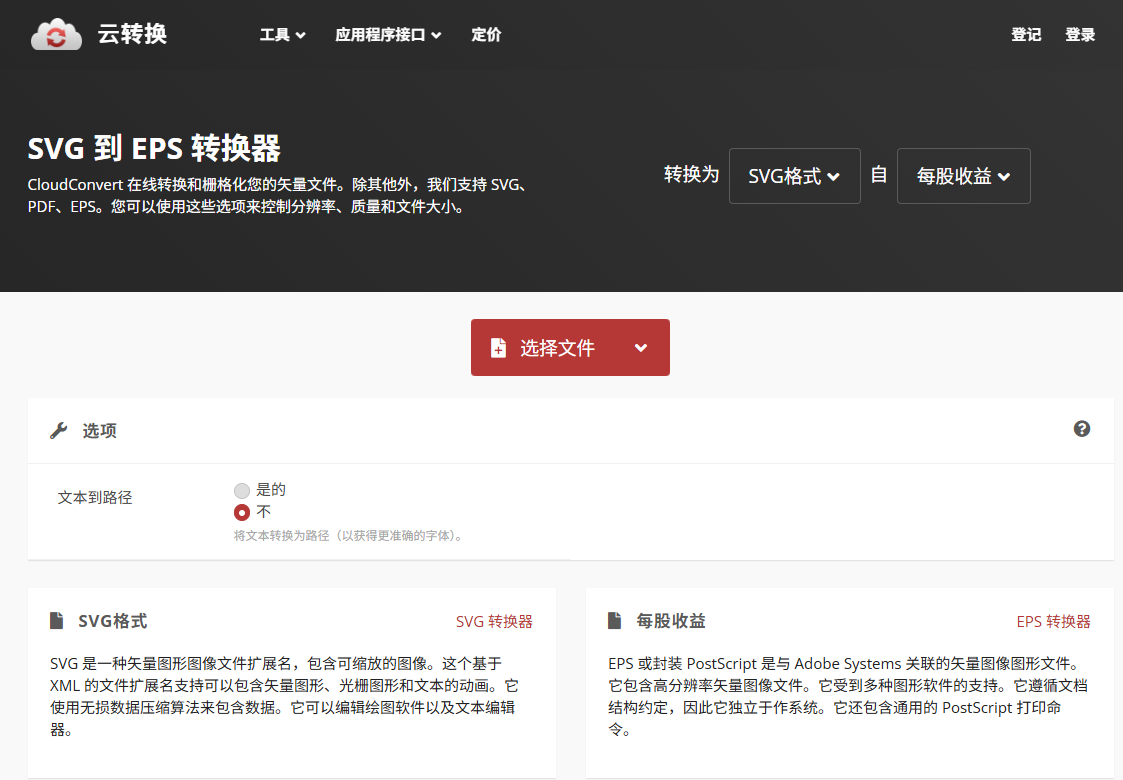
Task: Click the 登录 login link
Action: (1080, 35)
